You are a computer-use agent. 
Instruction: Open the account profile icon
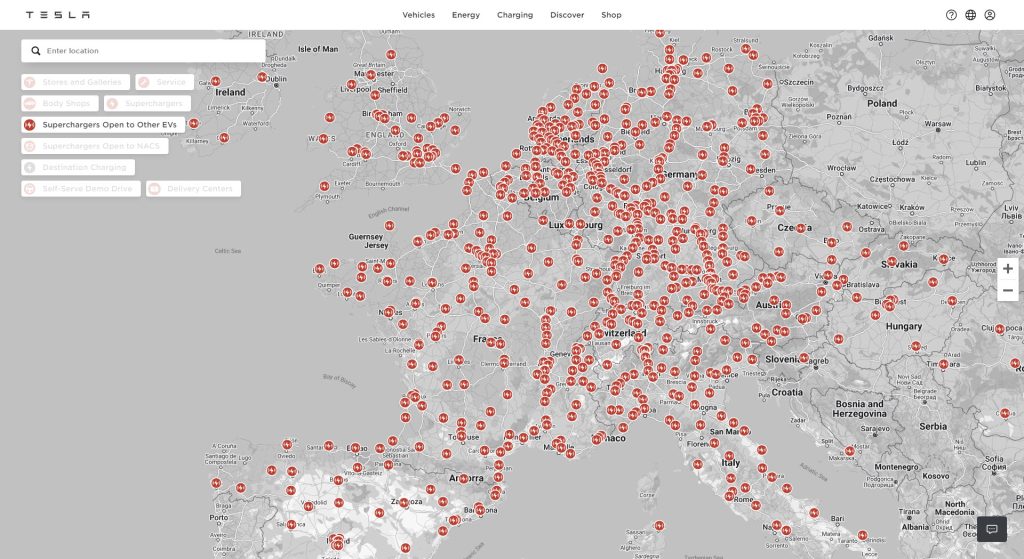[989, 15]
